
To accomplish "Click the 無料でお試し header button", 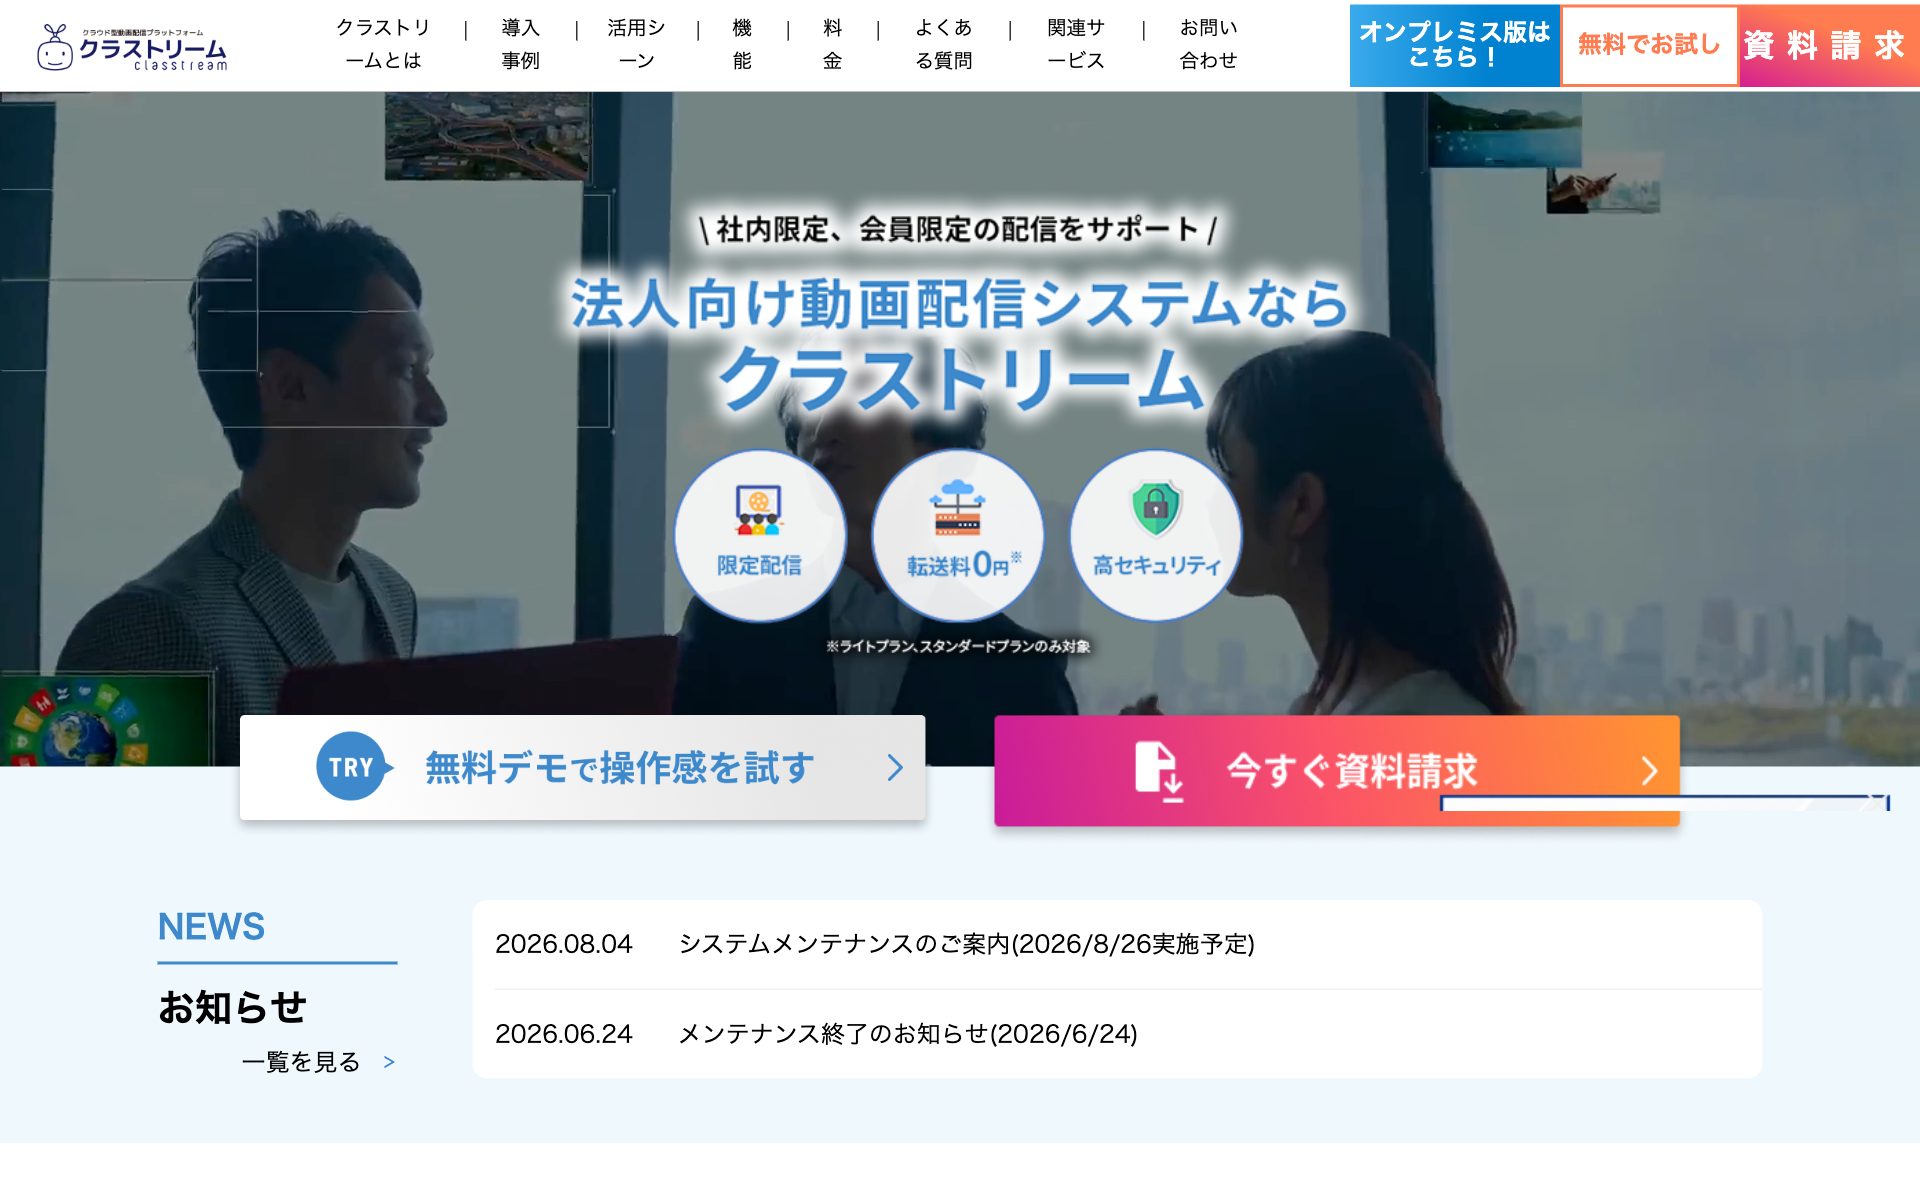I will click(1649, 45).
